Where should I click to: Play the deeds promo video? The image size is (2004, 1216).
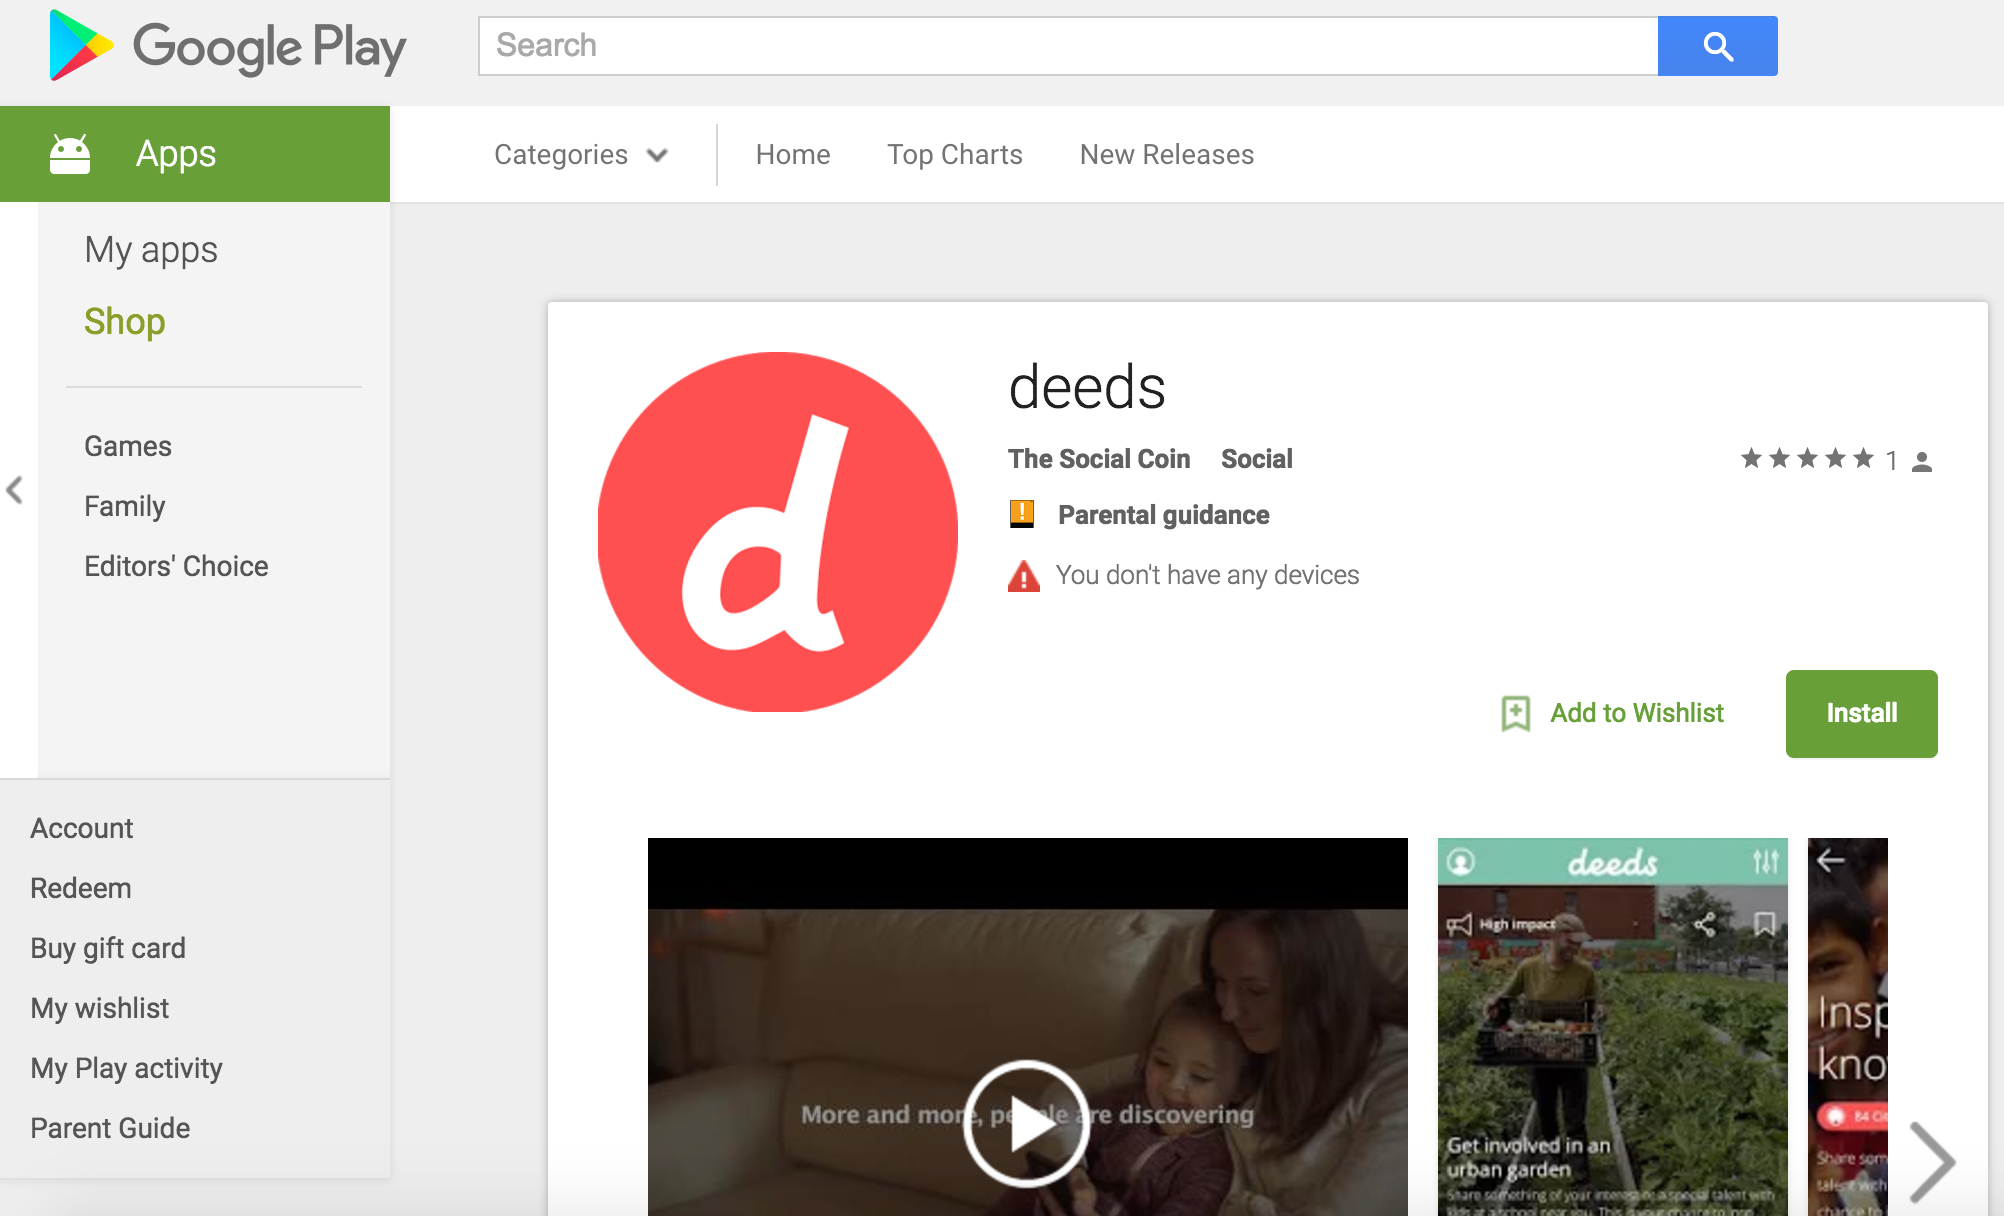coord(1026,1122)
